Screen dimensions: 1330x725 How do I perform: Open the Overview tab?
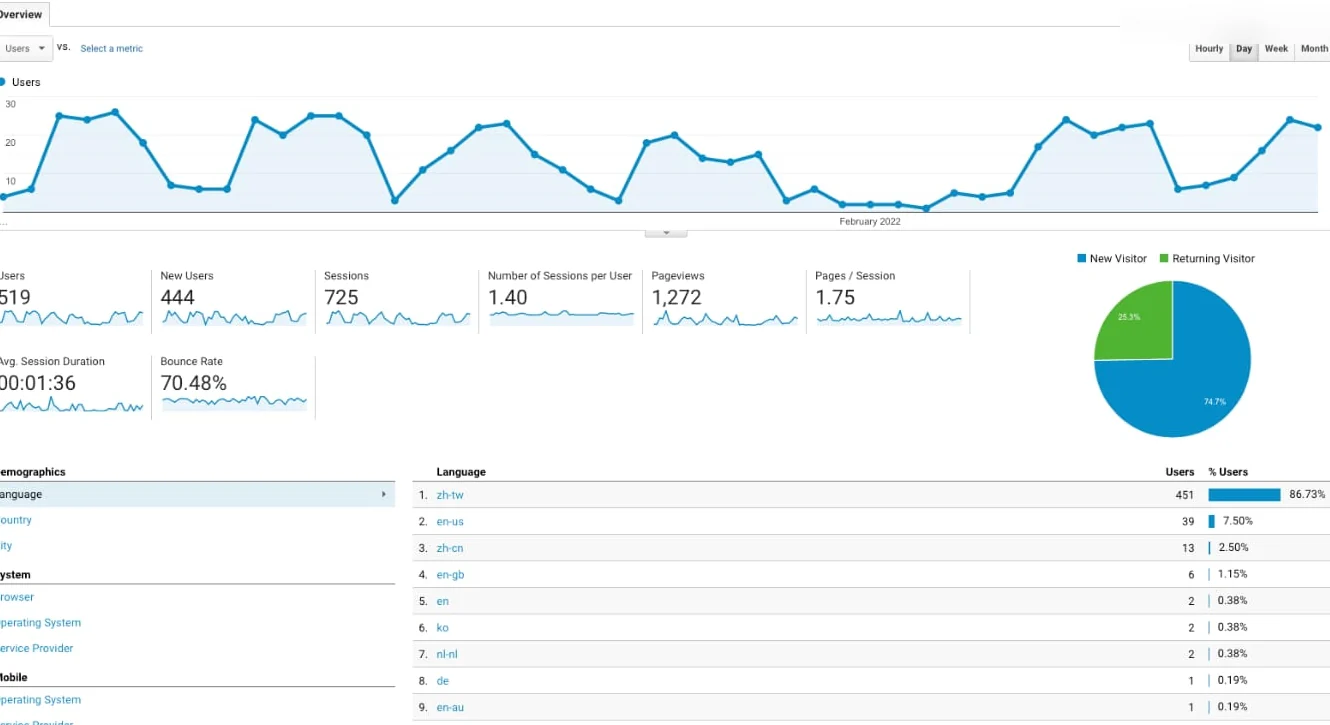[22, 14]
